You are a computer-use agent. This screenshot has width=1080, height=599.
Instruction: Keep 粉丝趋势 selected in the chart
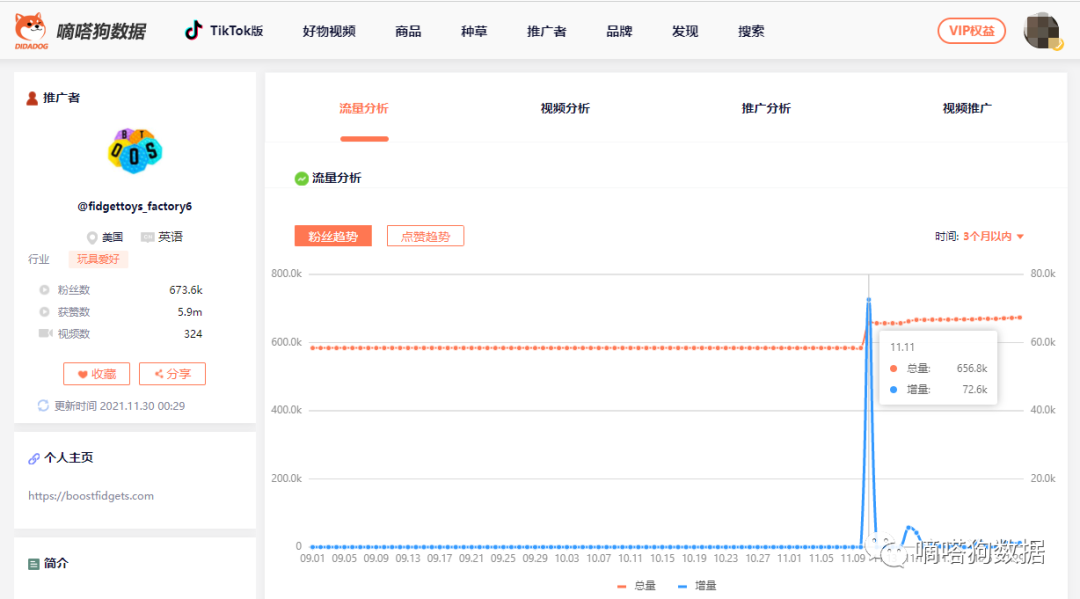(333, 235)
